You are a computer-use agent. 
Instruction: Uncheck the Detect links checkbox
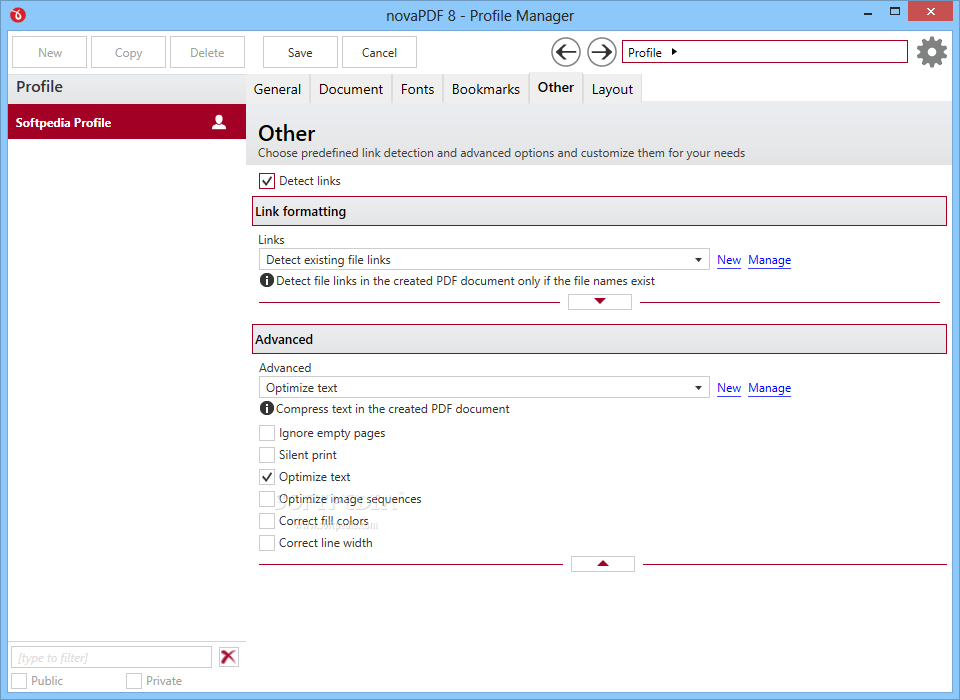coord(266,181)
